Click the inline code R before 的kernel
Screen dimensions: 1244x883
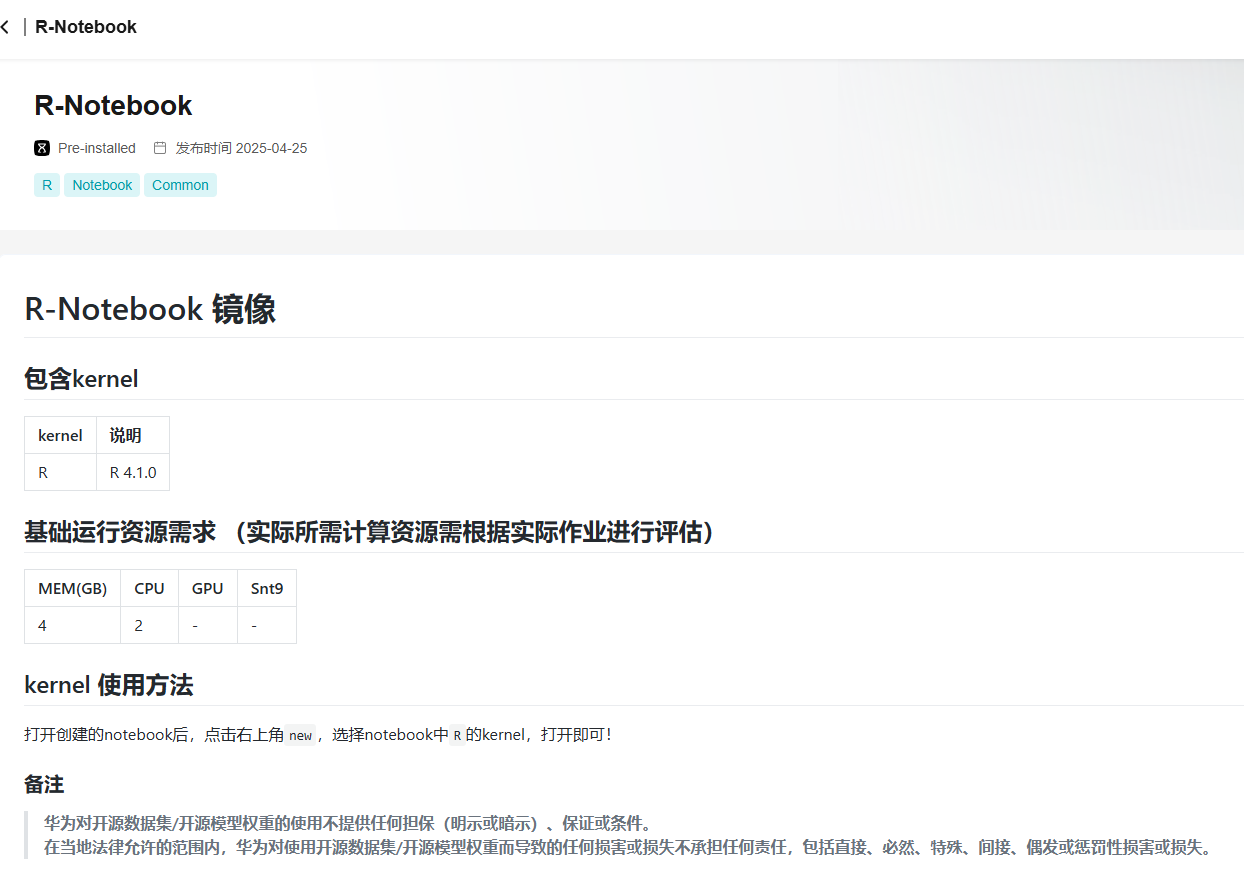pos(457,735)
